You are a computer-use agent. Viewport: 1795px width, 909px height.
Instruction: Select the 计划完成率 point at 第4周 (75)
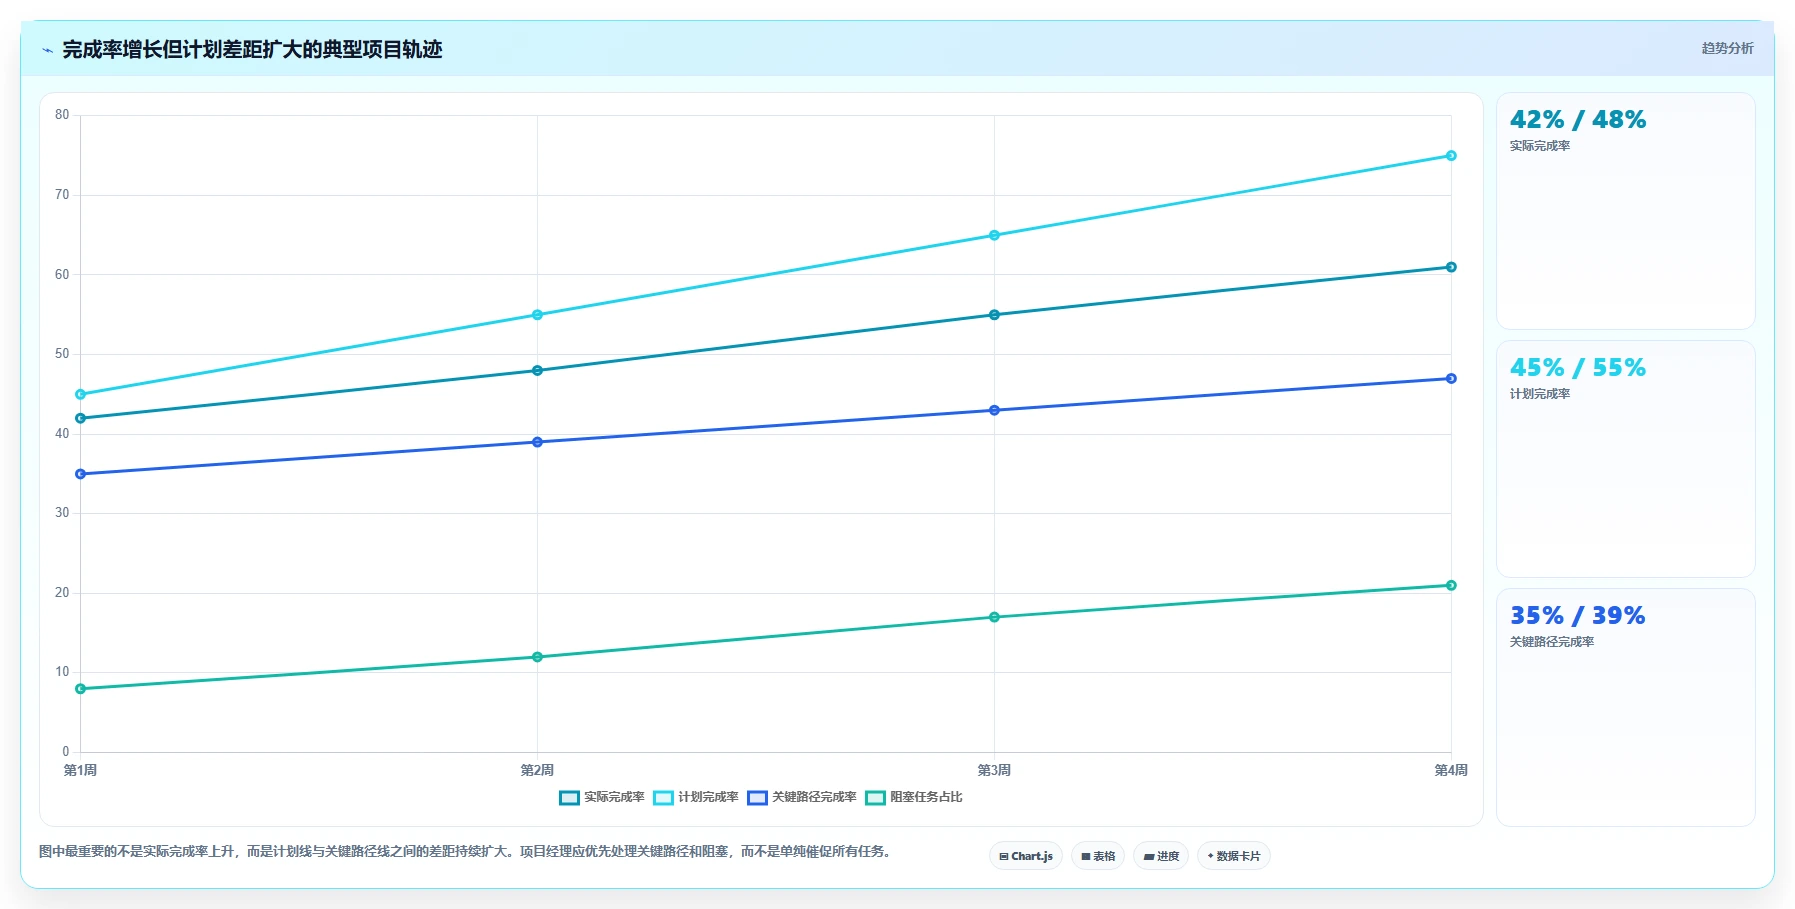pos(1451,156)
